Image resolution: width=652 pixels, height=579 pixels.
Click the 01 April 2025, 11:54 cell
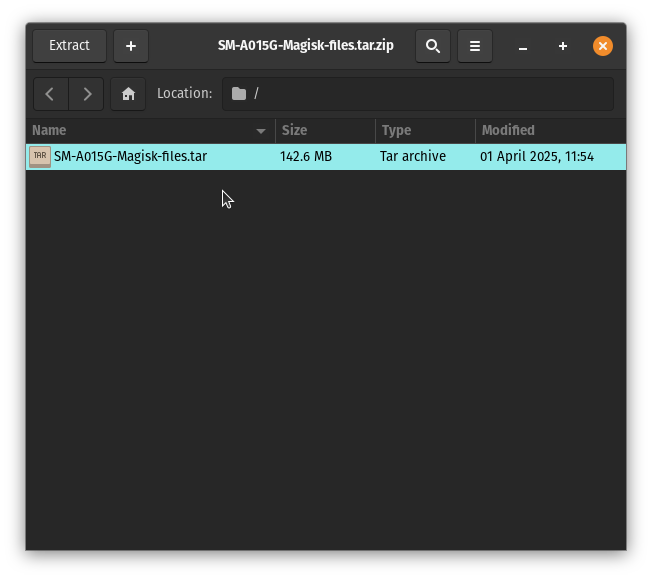[x=537, y=156]
